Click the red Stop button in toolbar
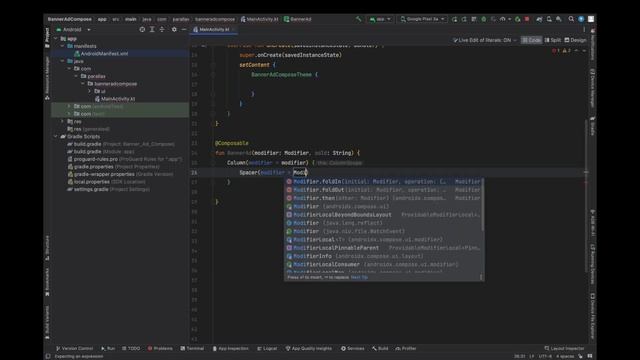 pos(527,19)
